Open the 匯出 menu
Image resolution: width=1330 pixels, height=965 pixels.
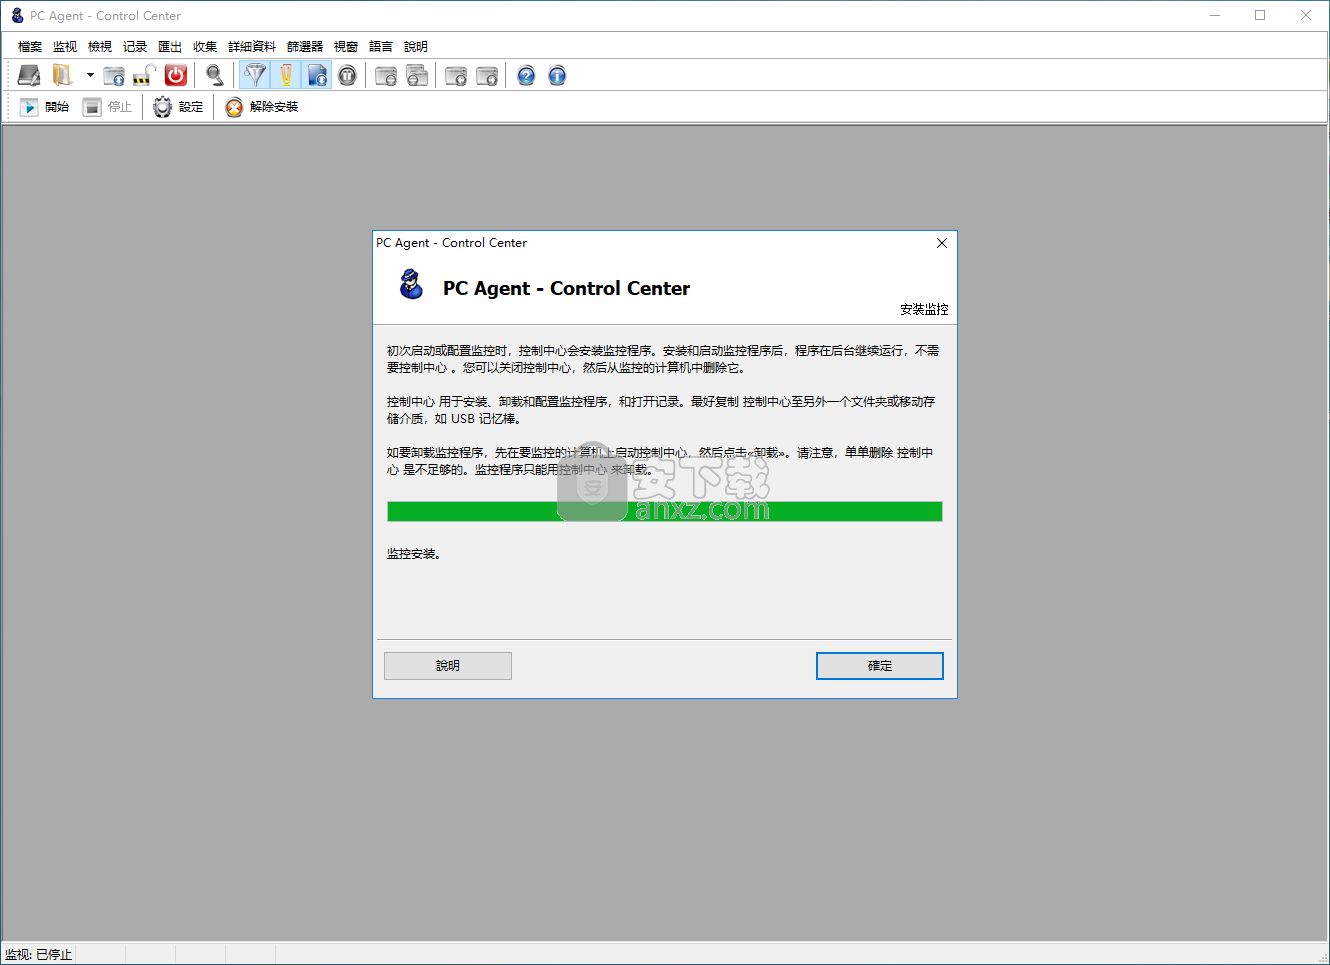tap(170, 47)
